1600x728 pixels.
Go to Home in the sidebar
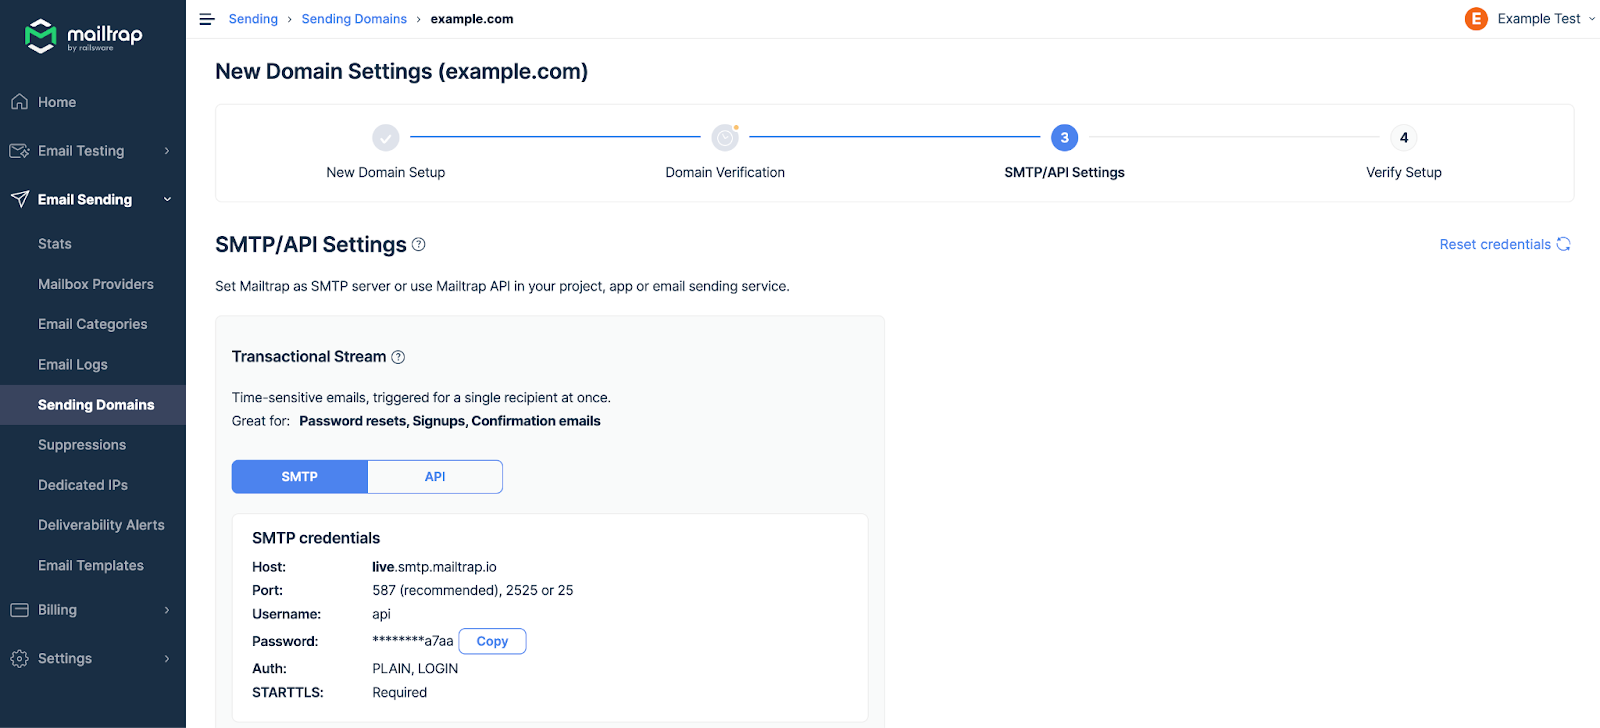pyautogui.click(x=57, y=102)
